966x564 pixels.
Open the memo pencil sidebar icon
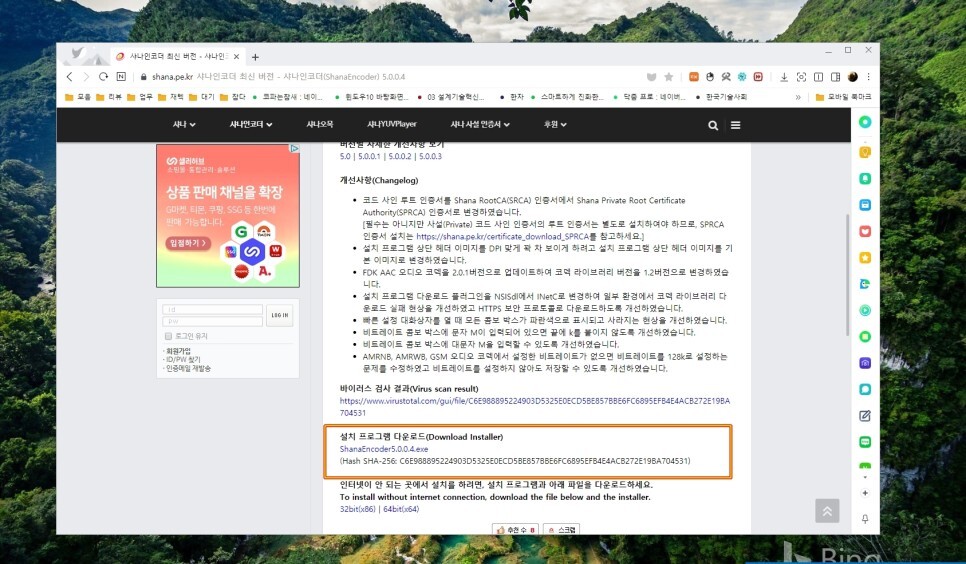pyautogui.click(x=865, y=415)
